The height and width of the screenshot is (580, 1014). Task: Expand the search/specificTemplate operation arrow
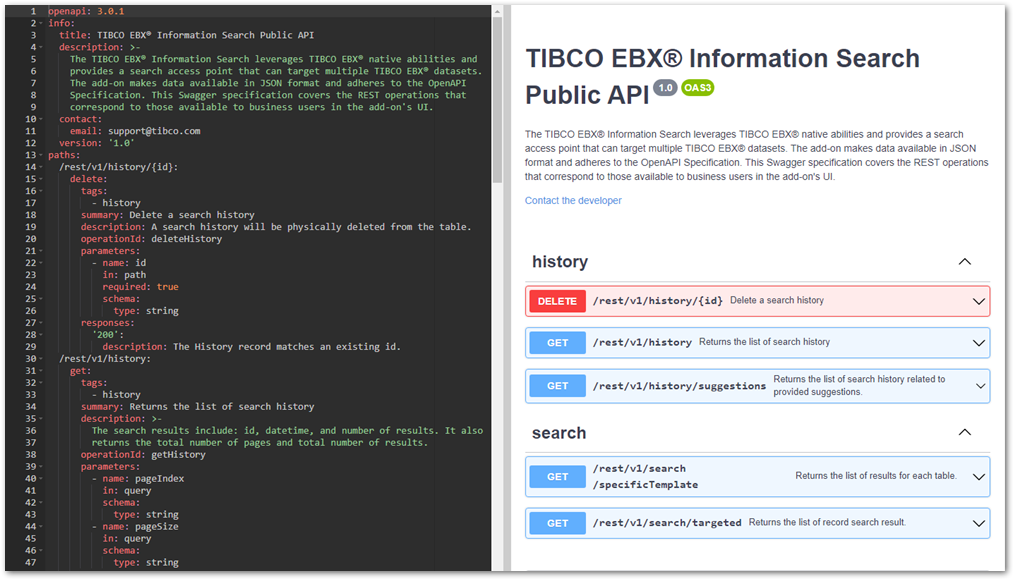point(979,477)
